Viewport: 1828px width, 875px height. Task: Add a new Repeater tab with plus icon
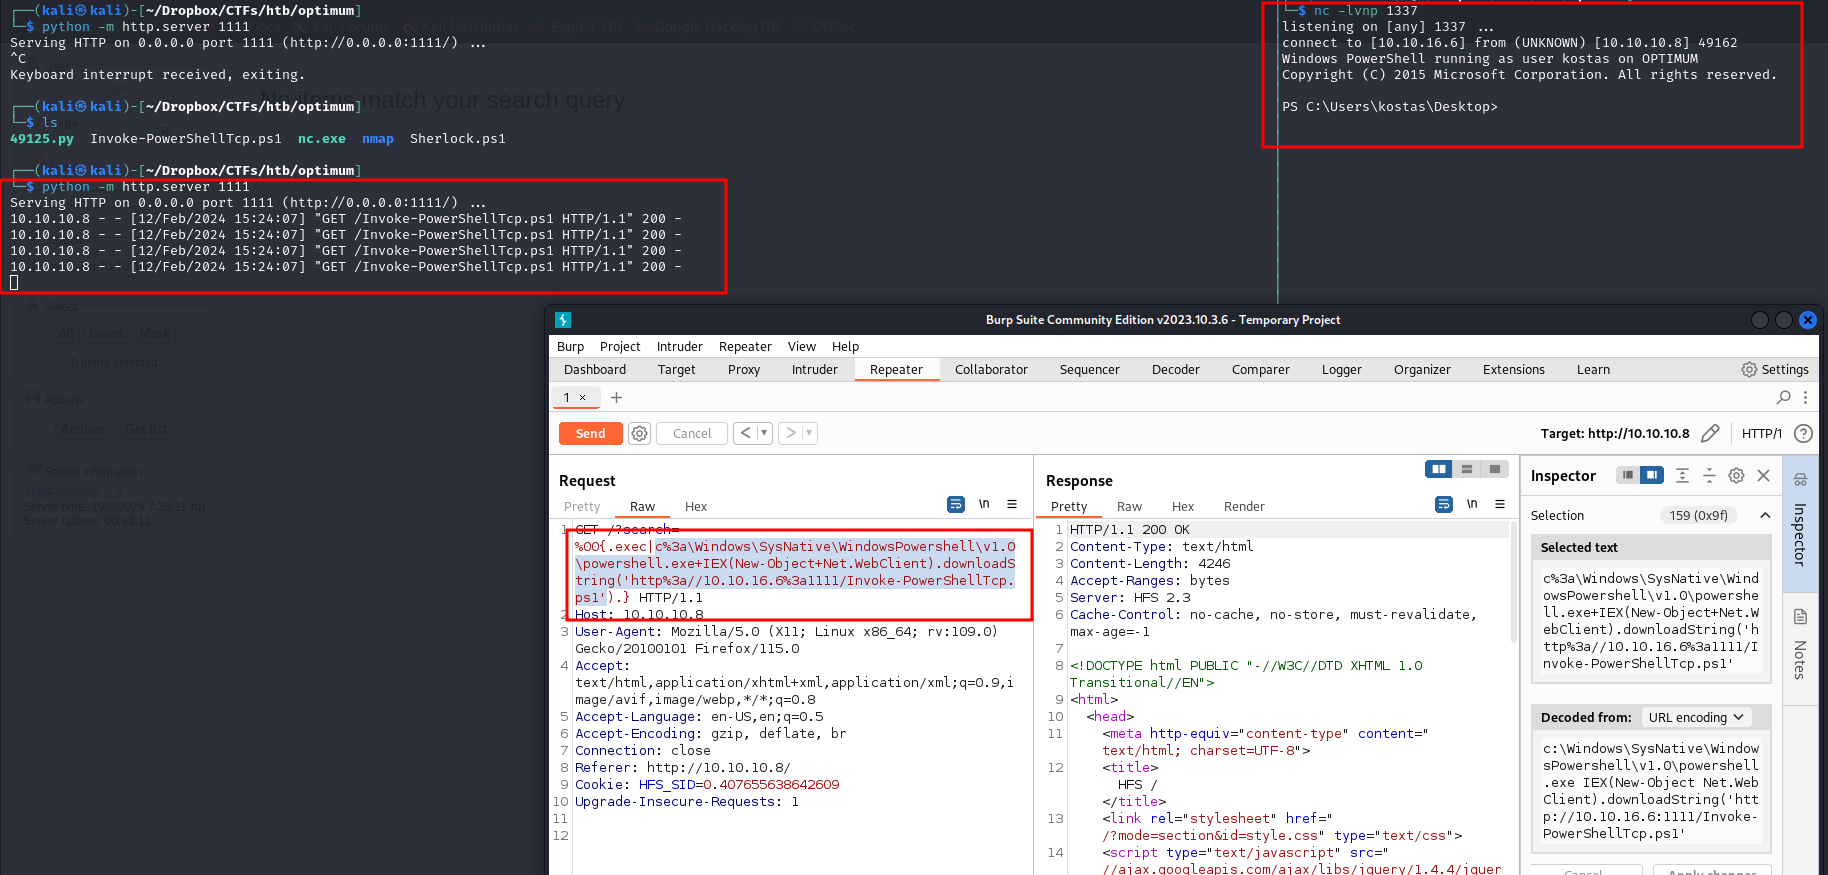pyautogui.click(x=616, y=398)
